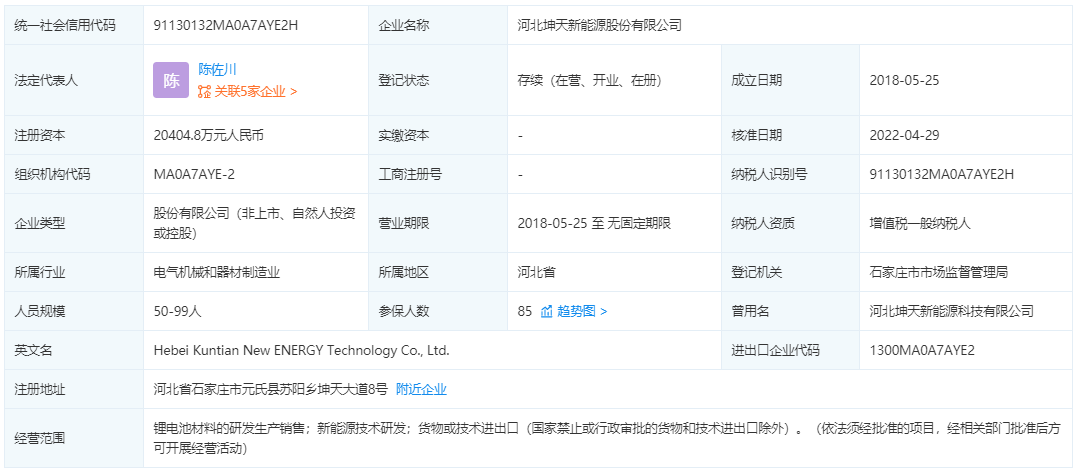The height and width of the screenshot is (471, 1076).
Task: Click the former name 河北坤天新能源科技有限公司
Action: pyautogui.click(x=951, y=311)
